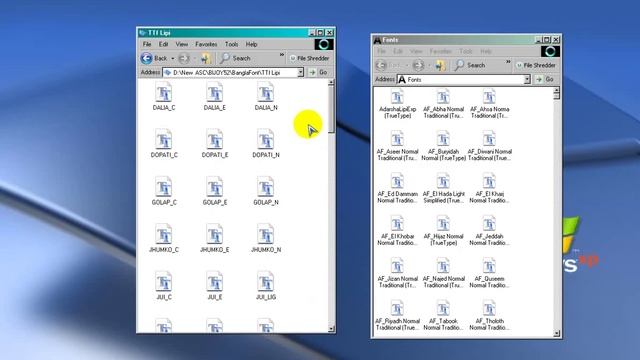
Task: Select AF_Jizan Normal Traditional font
Action: click(x=397, y=274)
